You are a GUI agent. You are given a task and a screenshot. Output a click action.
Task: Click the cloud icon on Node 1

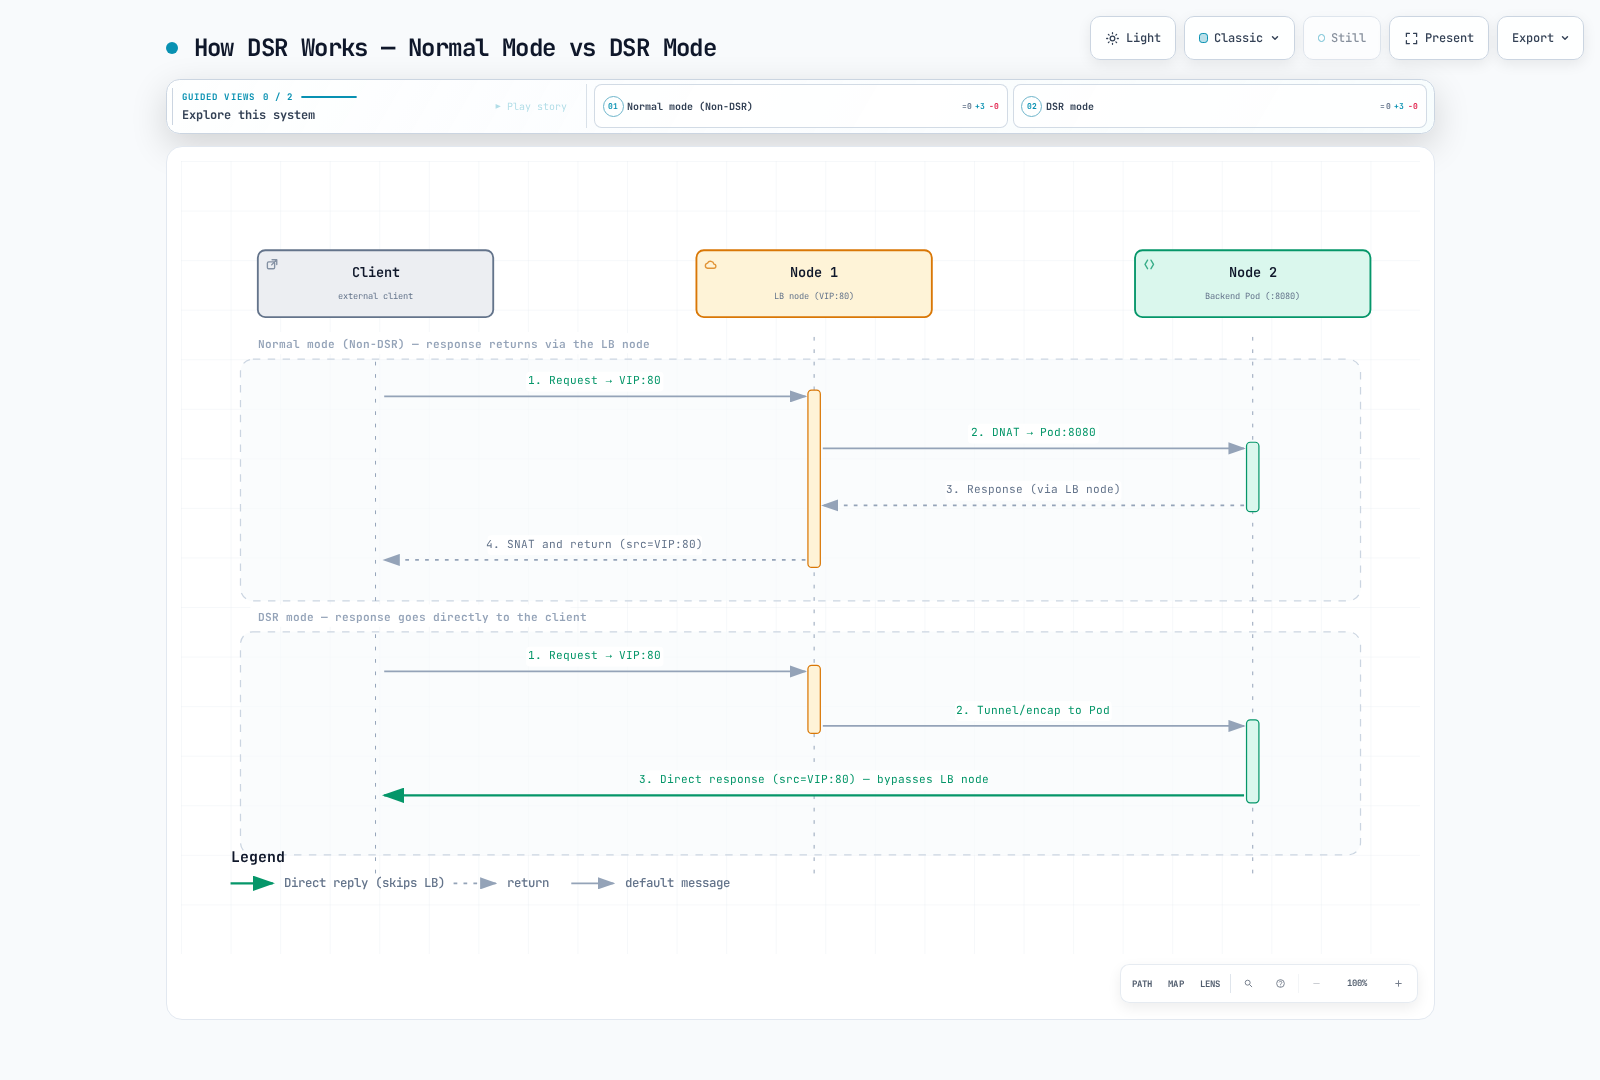pyautogui.click(x=711, y=265)
